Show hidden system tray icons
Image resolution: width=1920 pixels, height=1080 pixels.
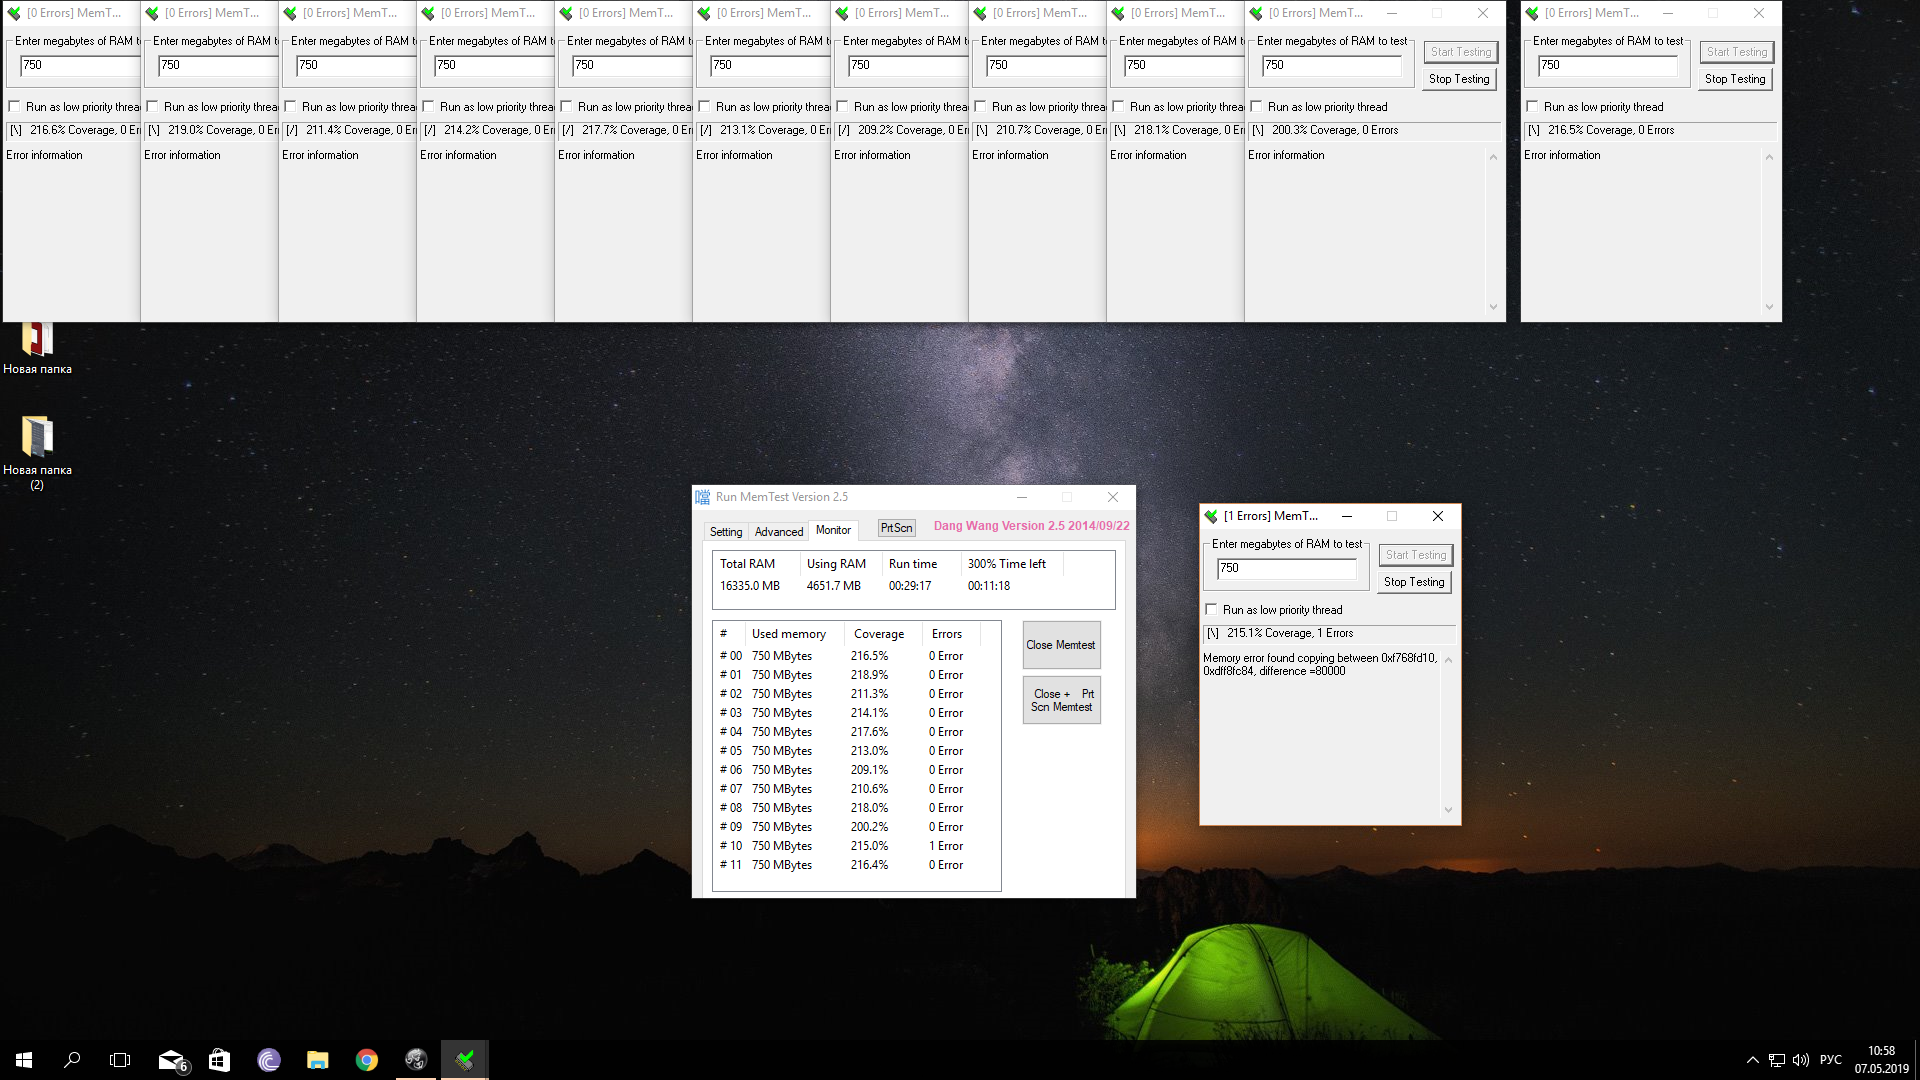[x=1752, y=1060]
